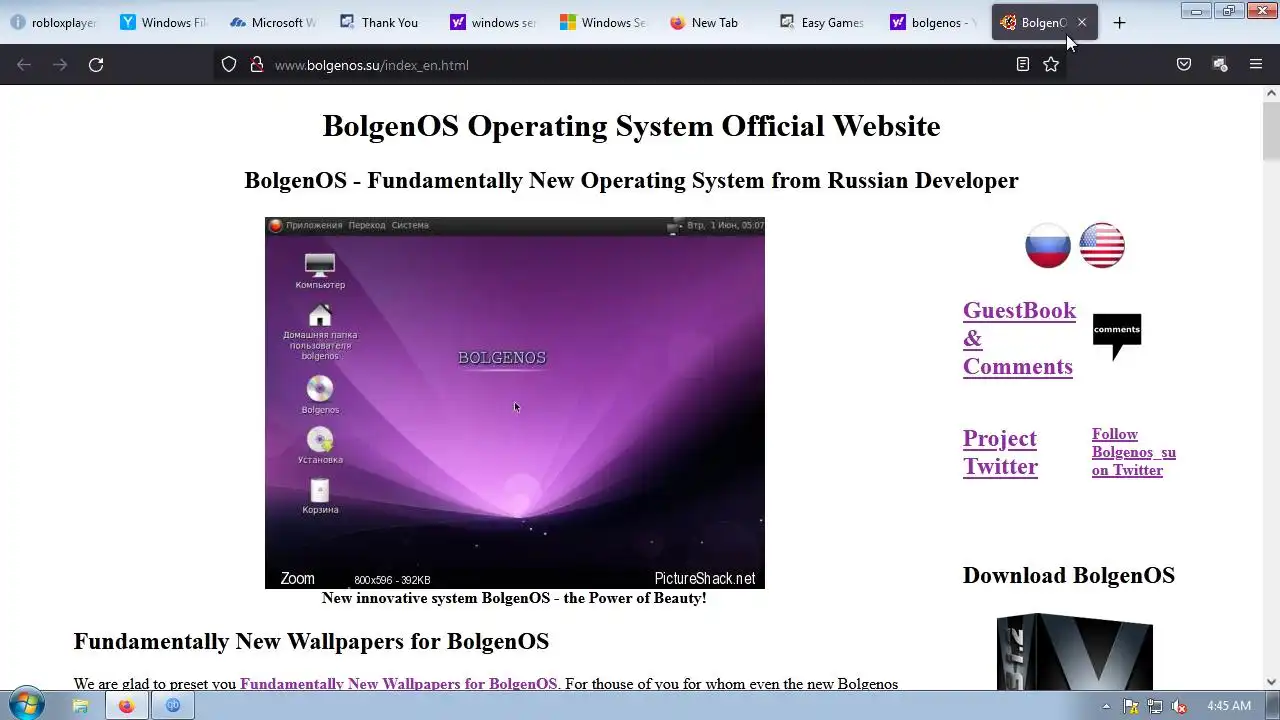This screenshot has height=720, width=1280.
Task: Click the BolgenOS desktop screenshot image
Action: coord(515,402)
